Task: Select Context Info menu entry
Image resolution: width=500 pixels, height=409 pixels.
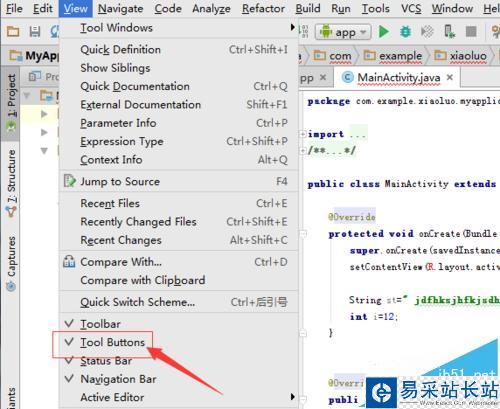Action: 179,160
